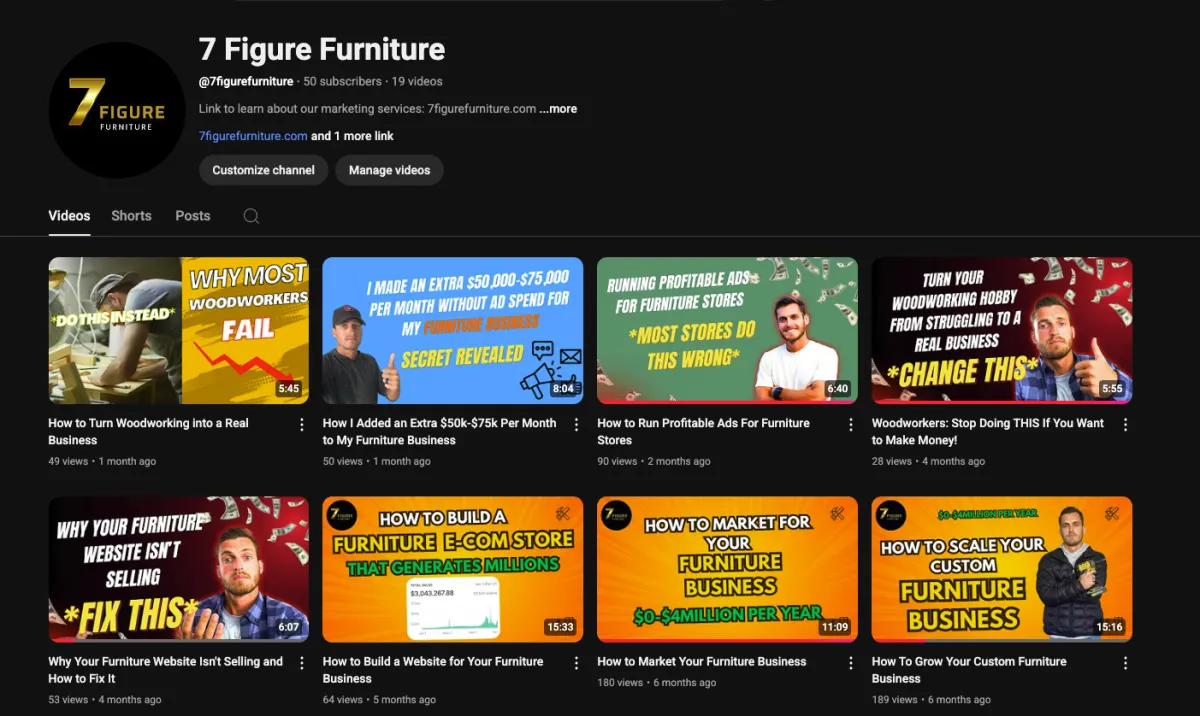
Task: Click '189 views • 6 months ago' text
Action: tap(931, 699)
